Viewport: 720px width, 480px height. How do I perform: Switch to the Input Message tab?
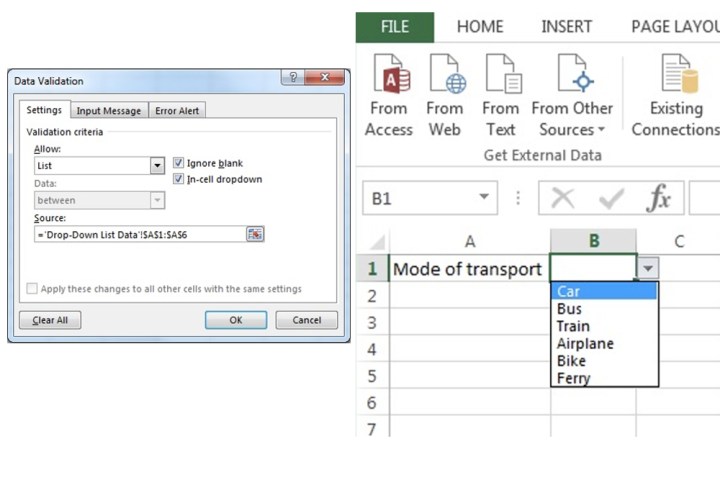(109, 111)
